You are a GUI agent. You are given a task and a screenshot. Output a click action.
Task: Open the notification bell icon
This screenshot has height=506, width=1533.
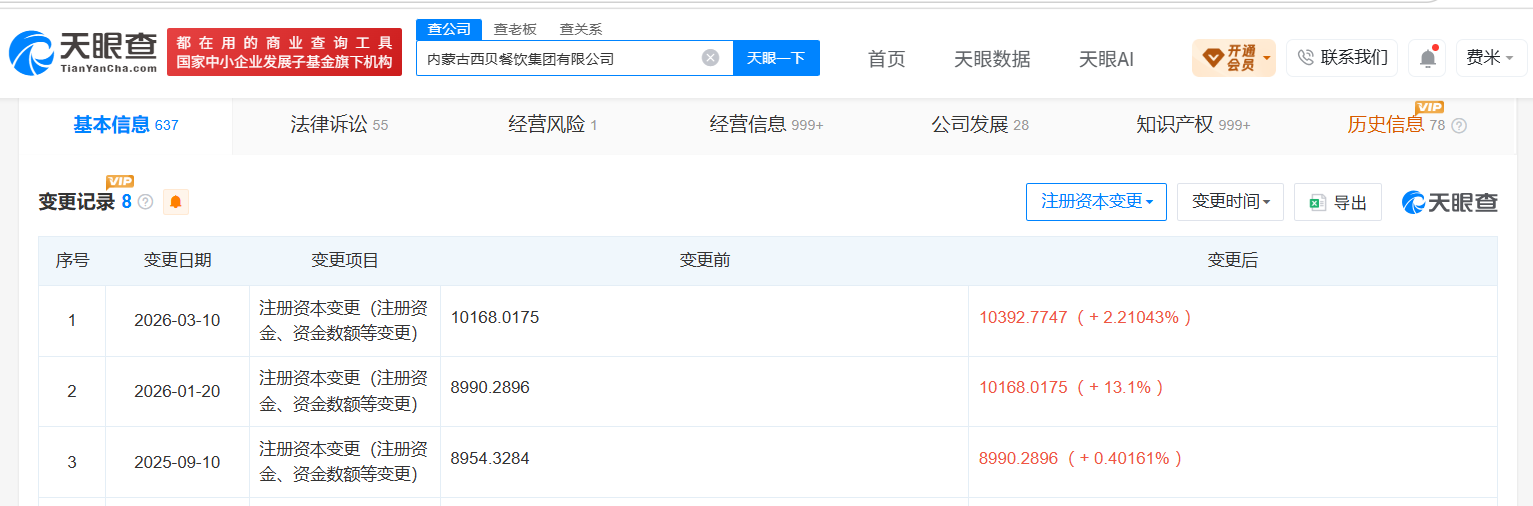tap(1427, 58)
